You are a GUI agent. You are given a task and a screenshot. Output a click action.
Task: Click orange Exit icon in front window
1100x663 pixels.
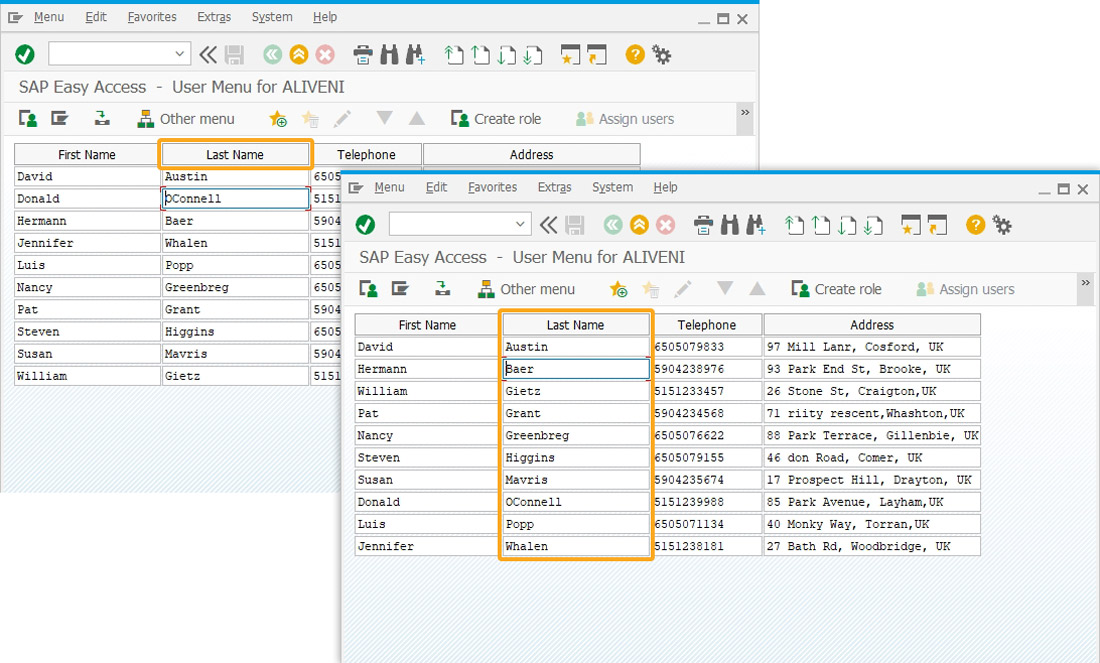coord(639,225)
